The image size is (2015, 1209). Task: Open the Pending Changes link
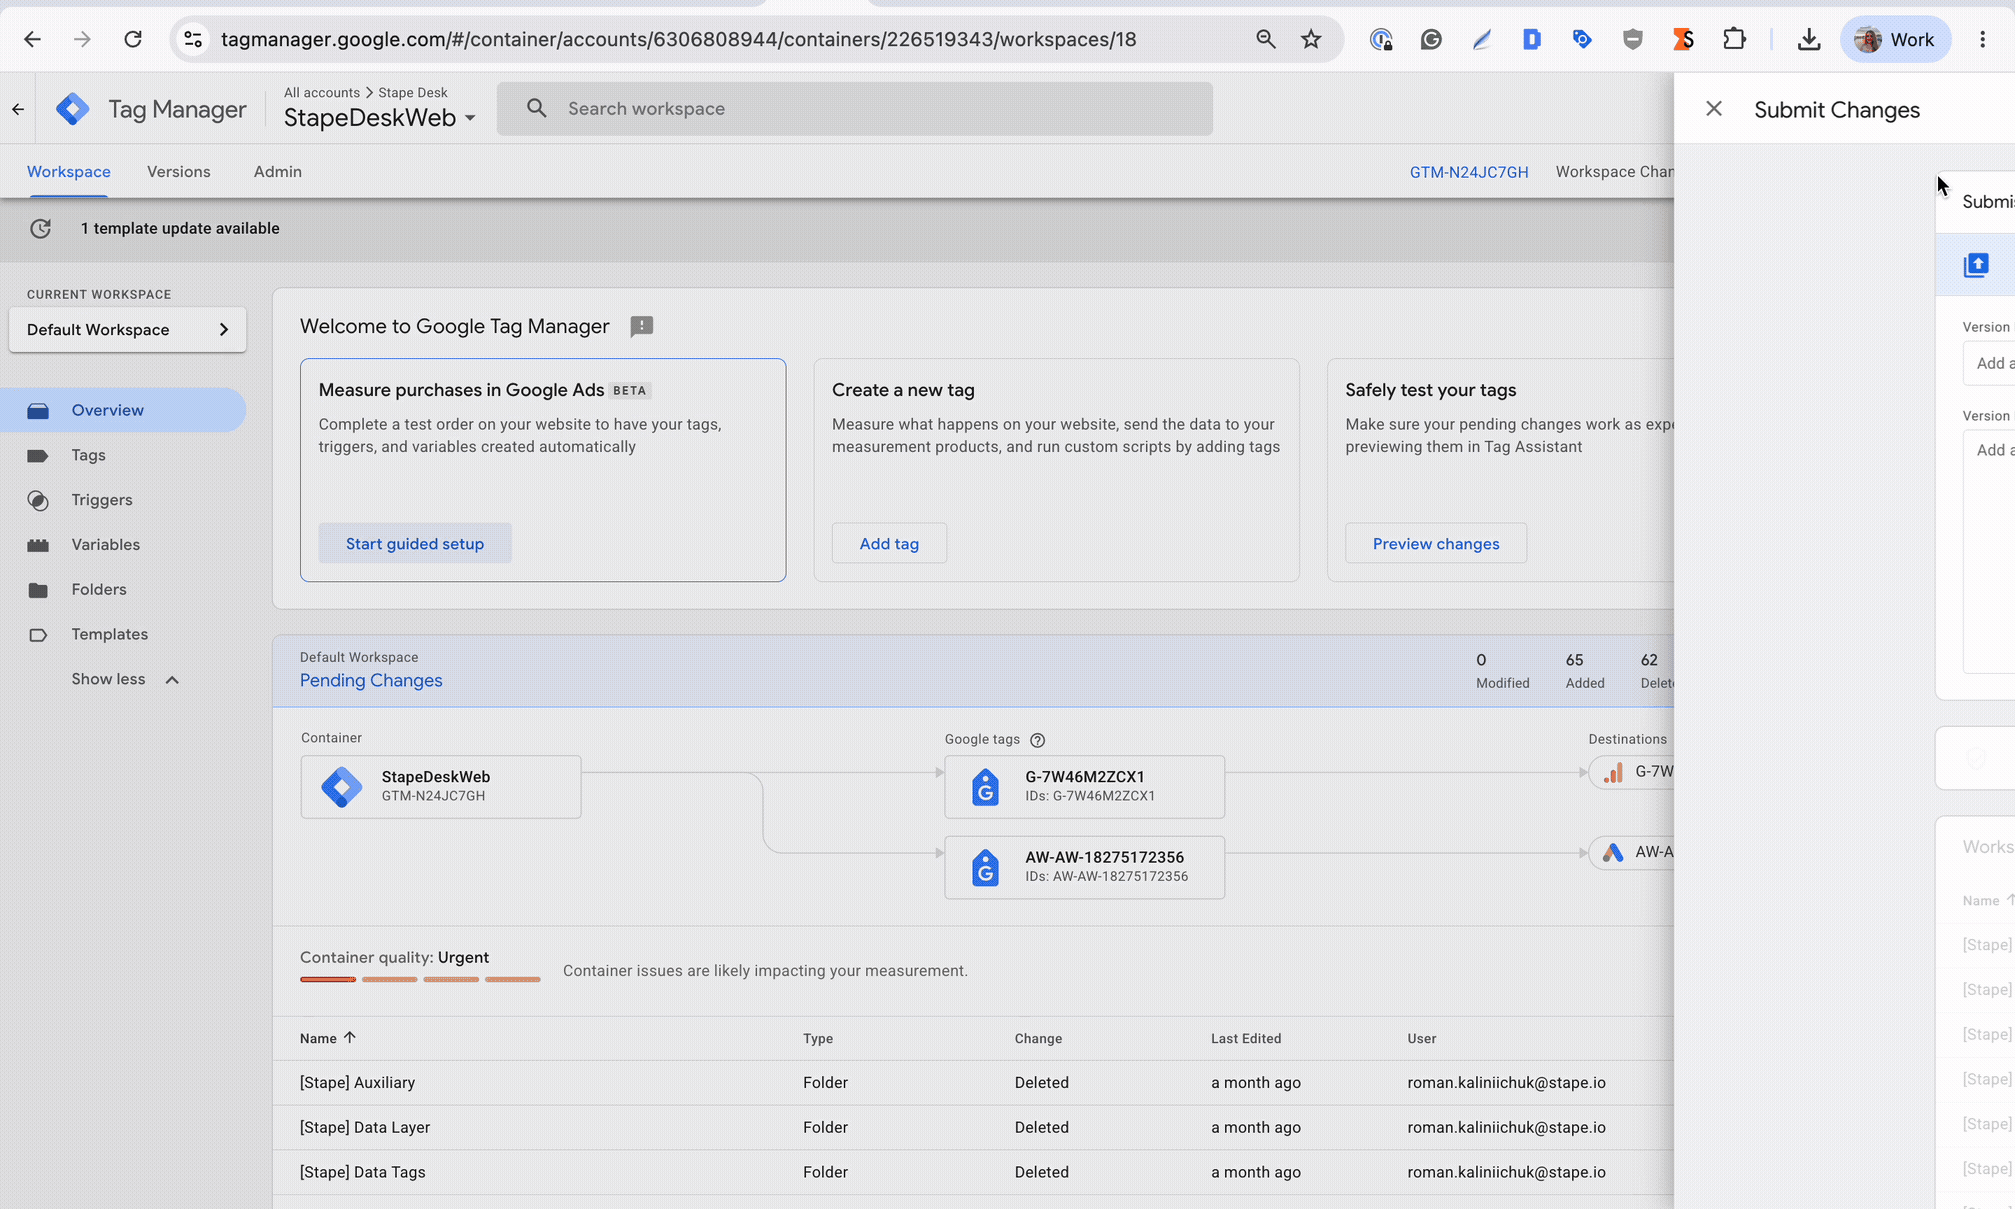371,680
